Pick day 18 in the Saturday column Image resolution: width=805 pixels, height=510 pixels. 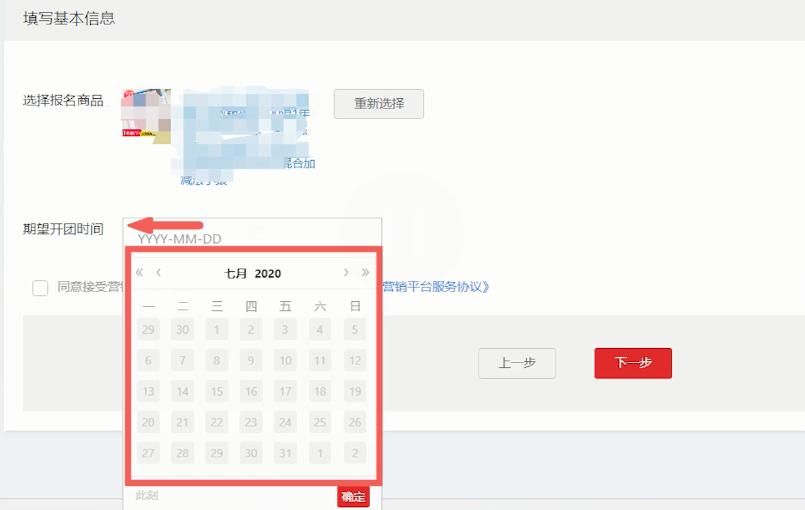(319, 391)
